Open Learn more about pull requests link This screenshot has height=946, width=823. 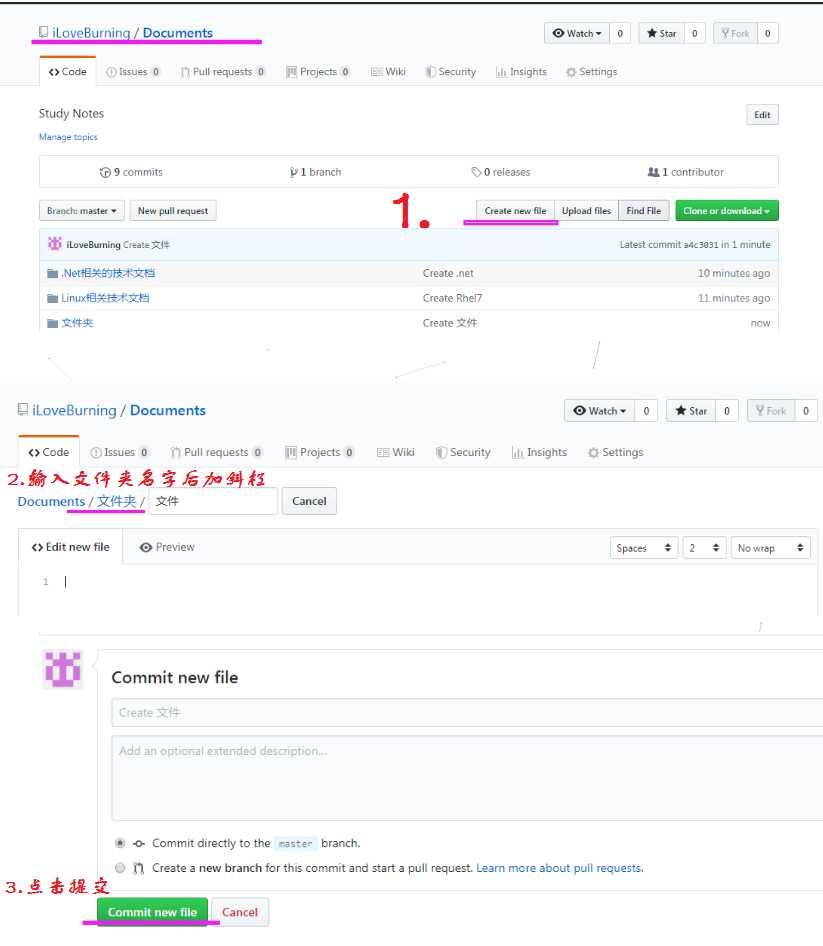pos(560,868)
